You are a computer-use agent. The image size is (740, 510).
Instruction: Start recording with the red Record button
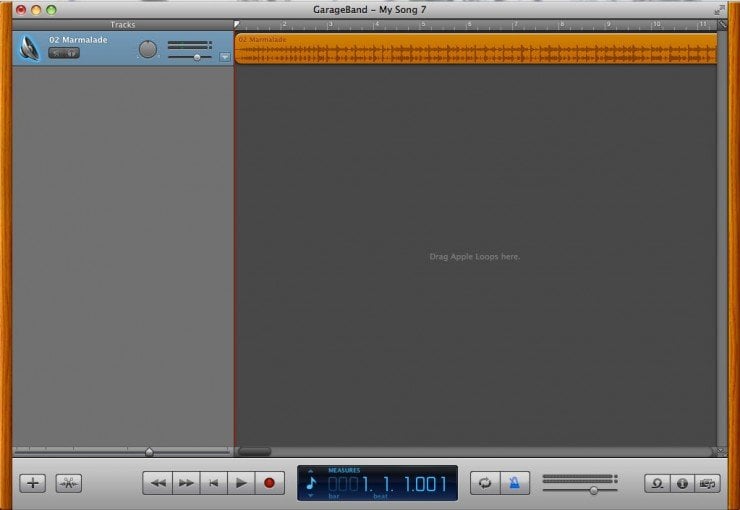click(269, 483)
